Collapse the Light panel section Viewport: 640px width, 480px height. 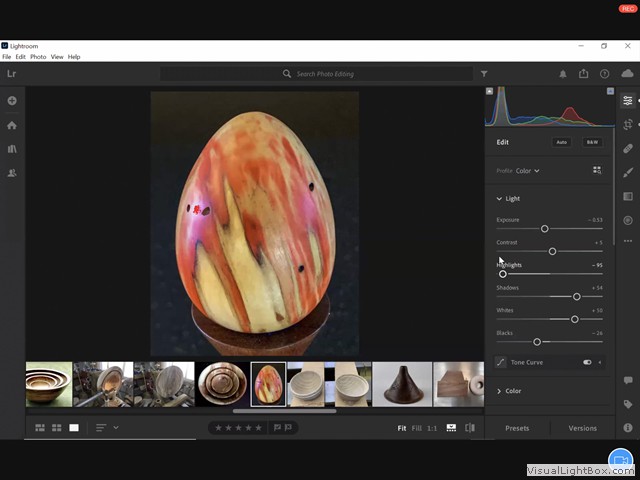(500, 199)
